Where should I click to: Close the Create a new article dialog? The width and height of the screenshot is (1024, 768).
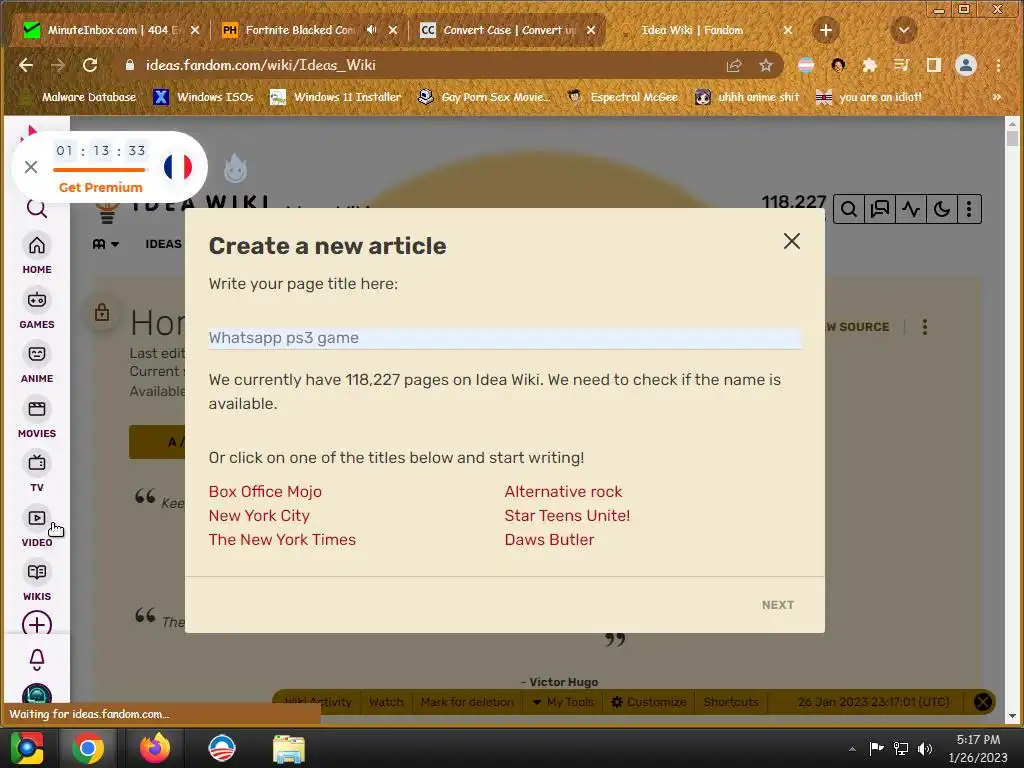(x=792, y=241)
